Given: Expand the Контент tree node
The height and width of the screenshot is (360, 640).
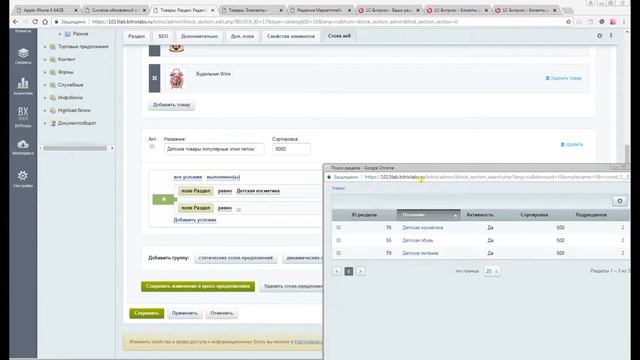Looking at the screenshot, I should pos(45,60).
